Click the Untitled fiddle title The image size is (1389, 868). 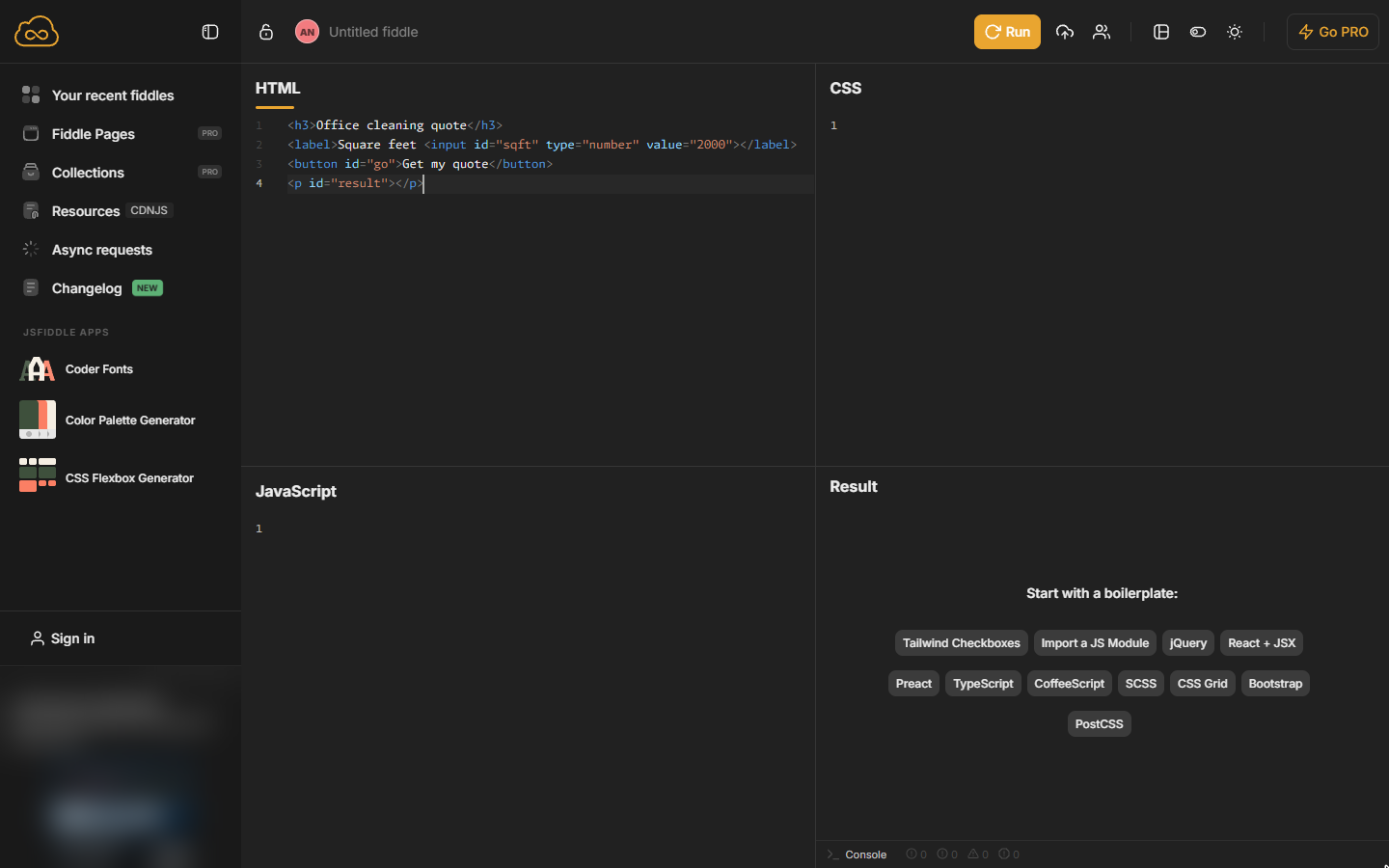click(x=373, y=32)
